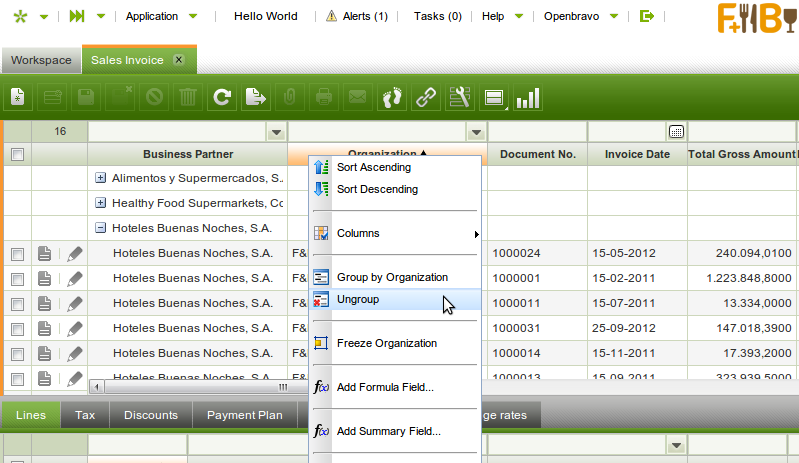Click the Refresh toolbar icon

[x=222, y=97]
